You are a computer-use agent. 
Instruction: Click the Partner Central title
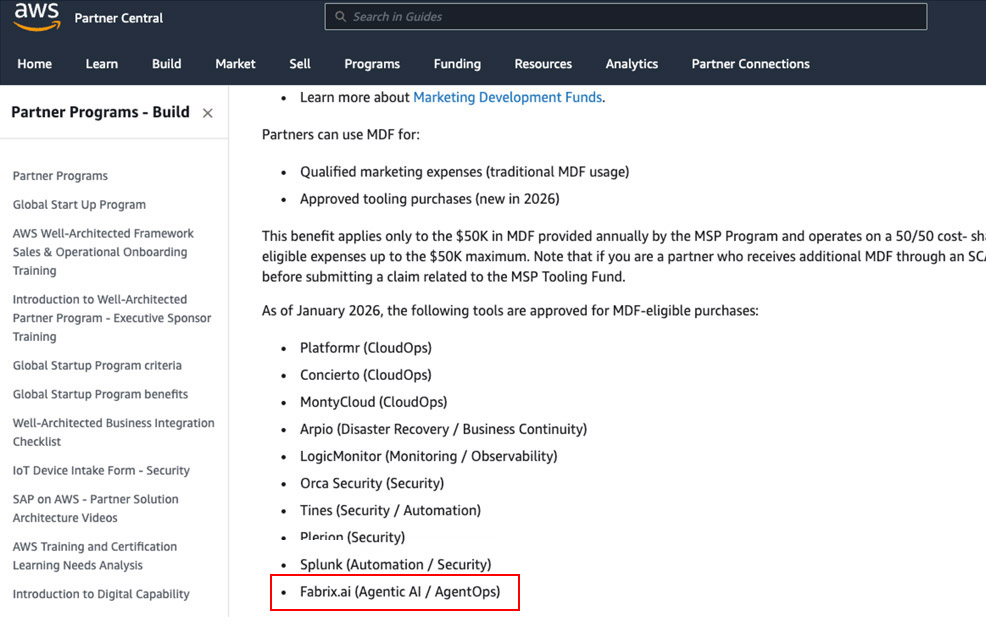click(x=118, y=18)
